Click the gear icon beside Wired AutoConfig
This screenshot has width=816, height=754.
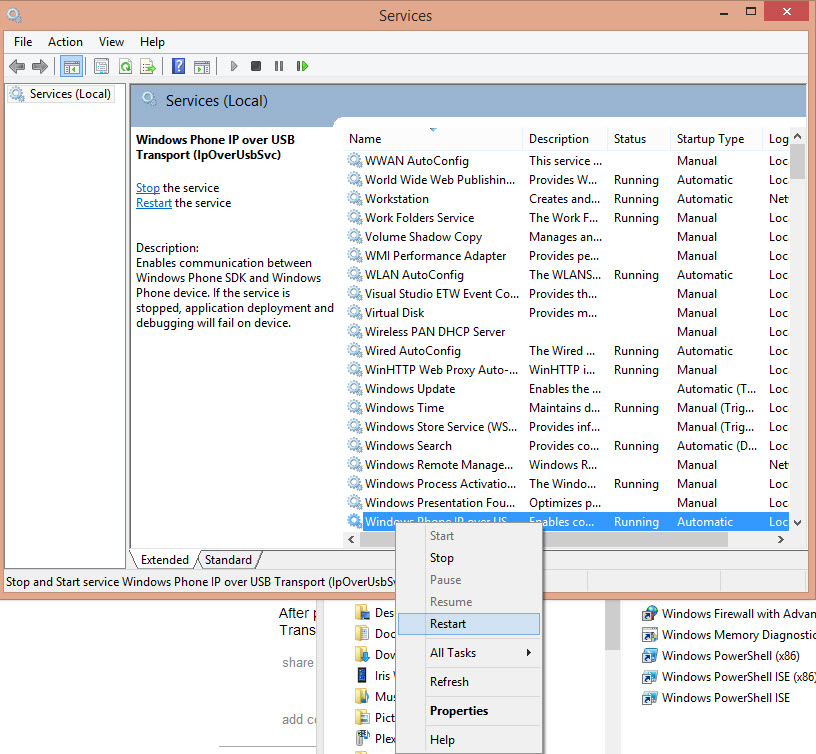pos(354,350)
